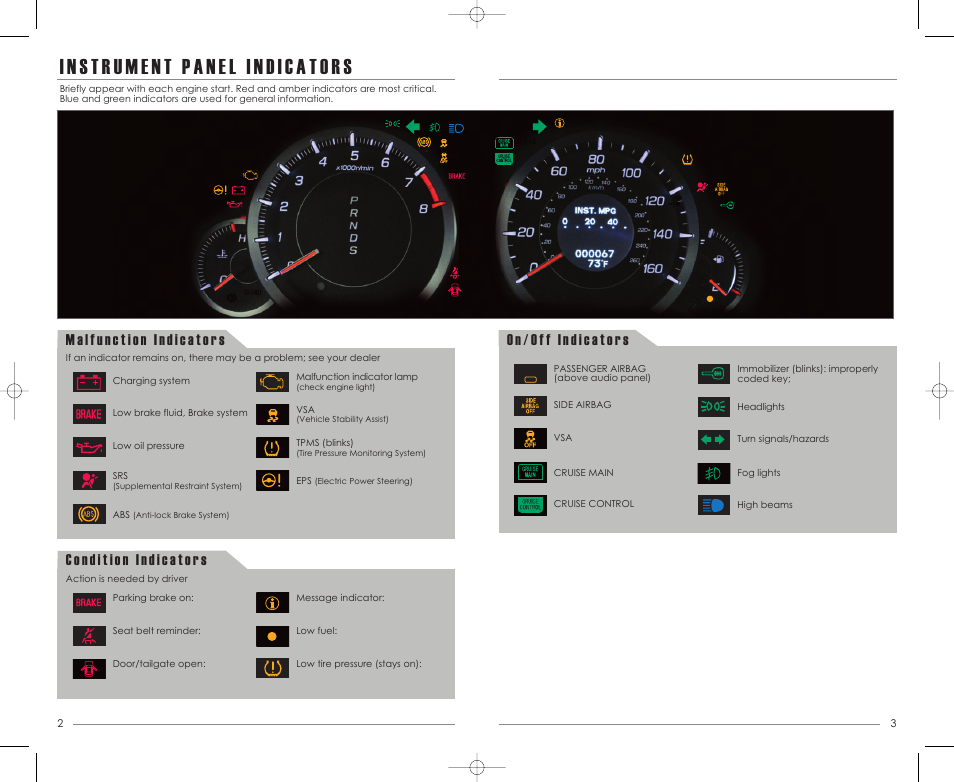Click the SRS airbag icon
This screenshot has width=954, height=782.
point(89,481)
